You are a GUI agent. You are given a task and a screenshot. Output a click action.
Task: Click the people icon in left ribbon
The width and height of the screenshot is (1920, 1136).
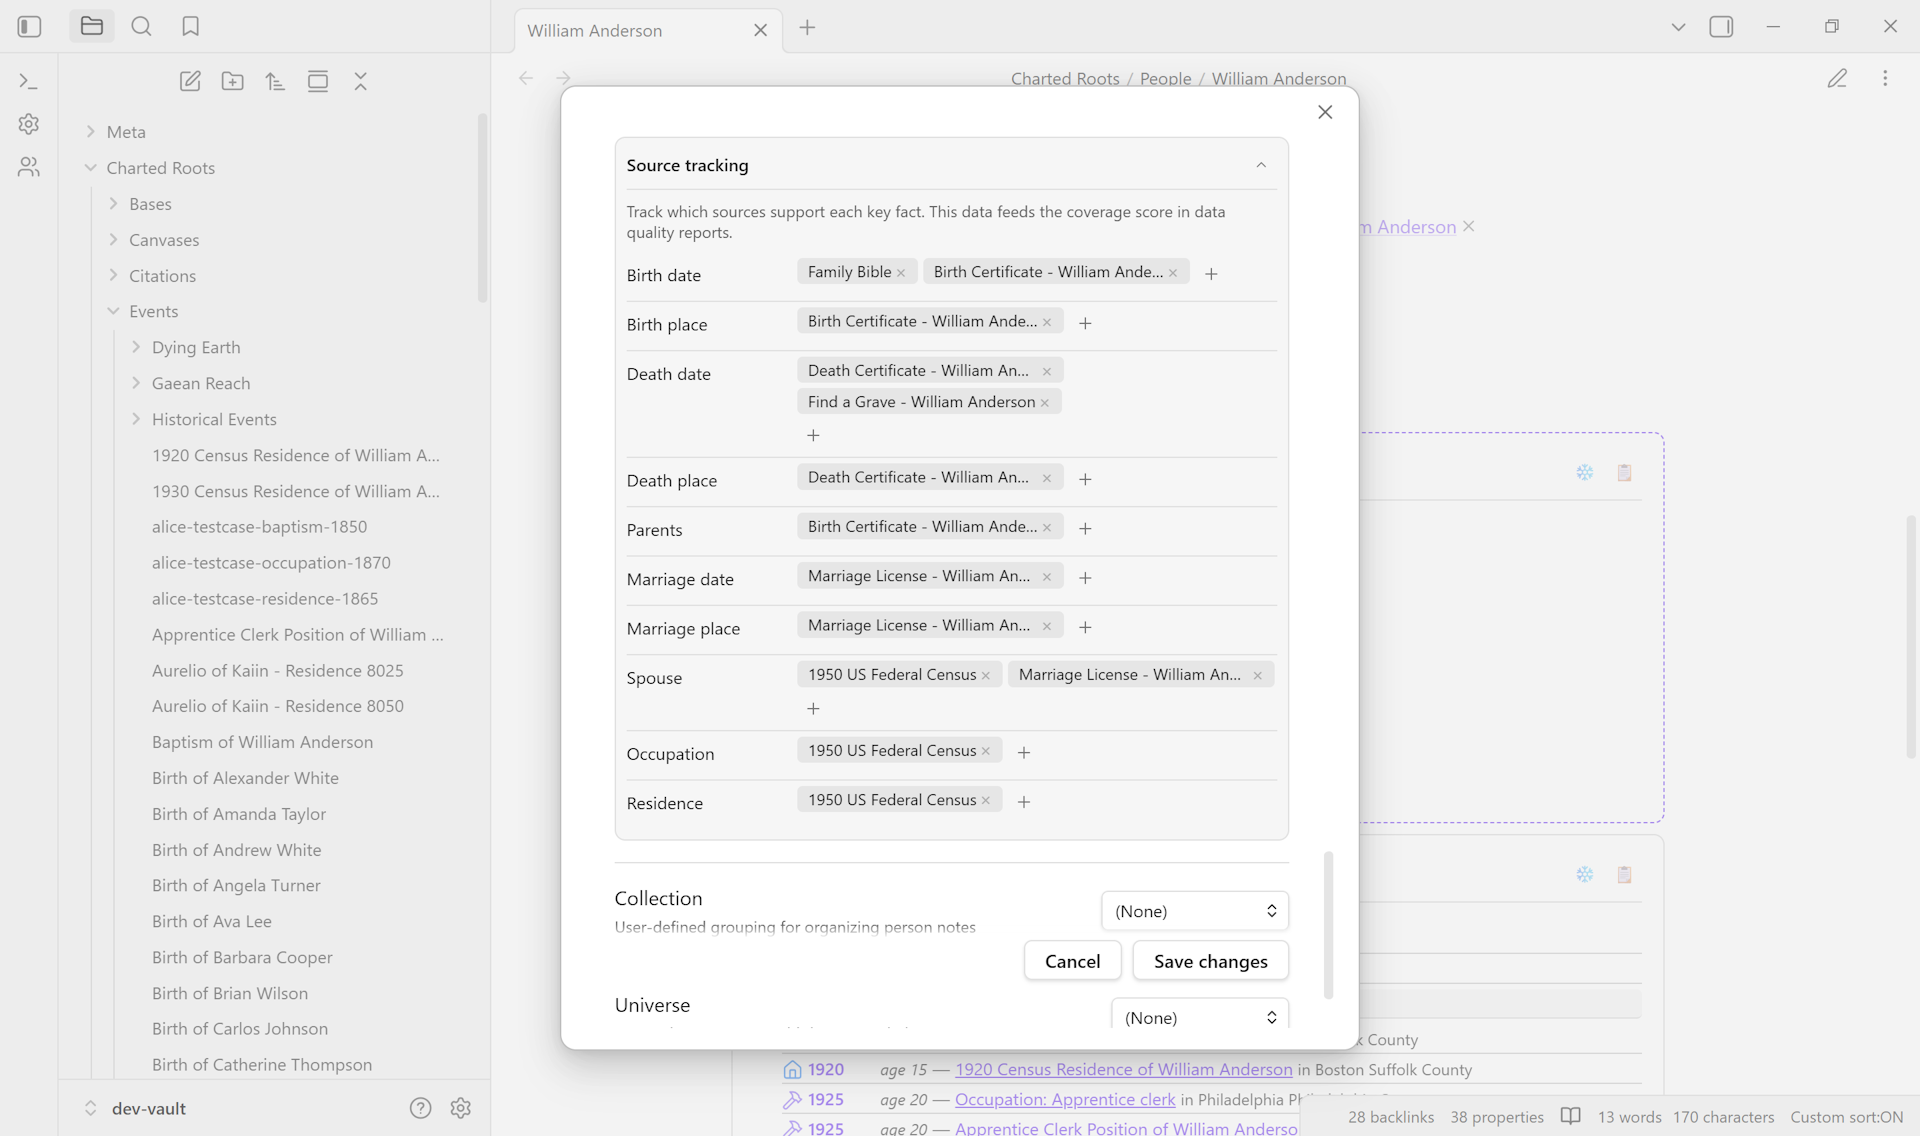point(29,167)
